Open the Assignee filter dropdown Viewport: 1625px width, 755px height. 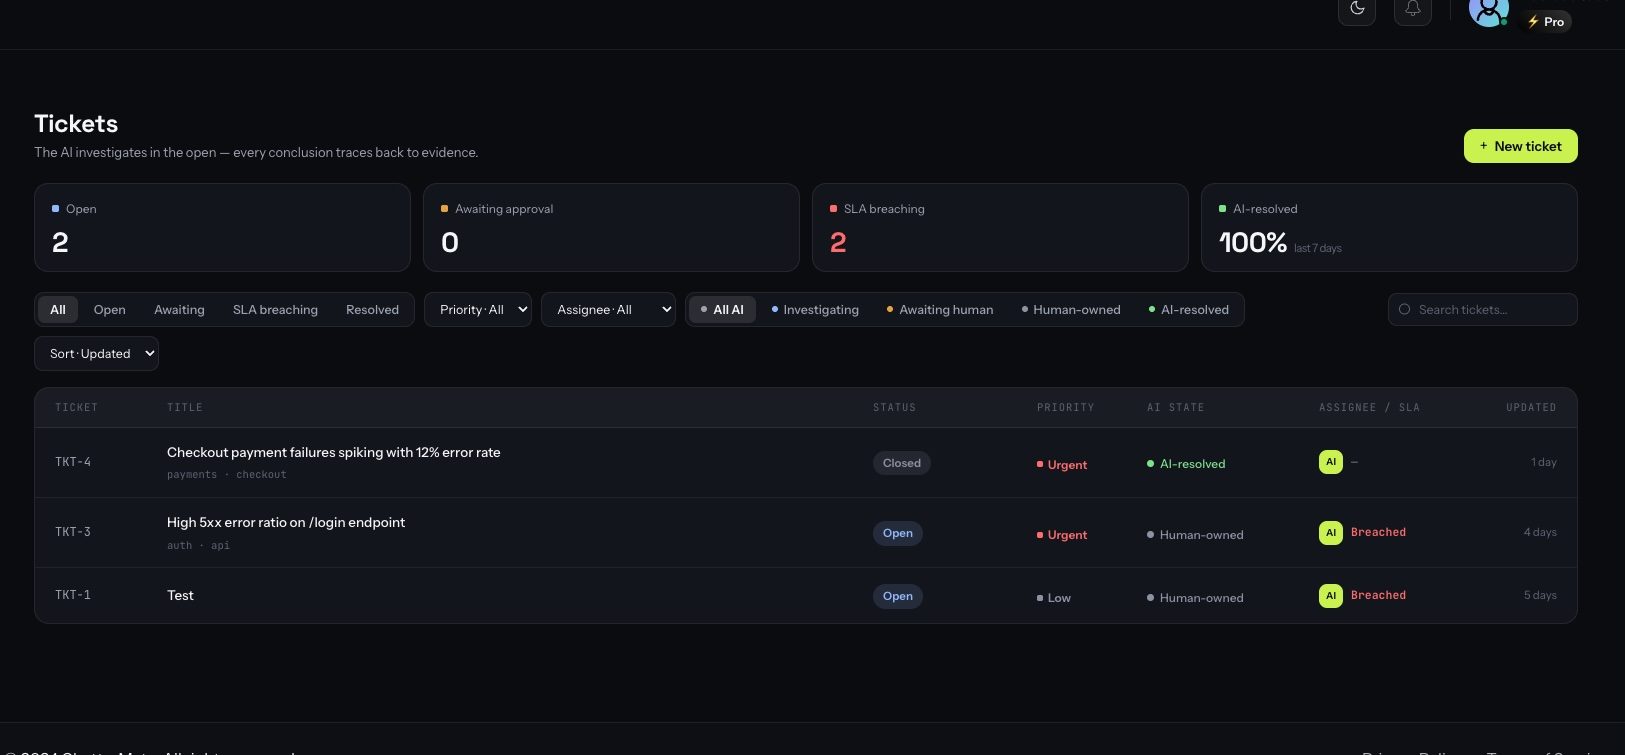click(x=608, y=310)
